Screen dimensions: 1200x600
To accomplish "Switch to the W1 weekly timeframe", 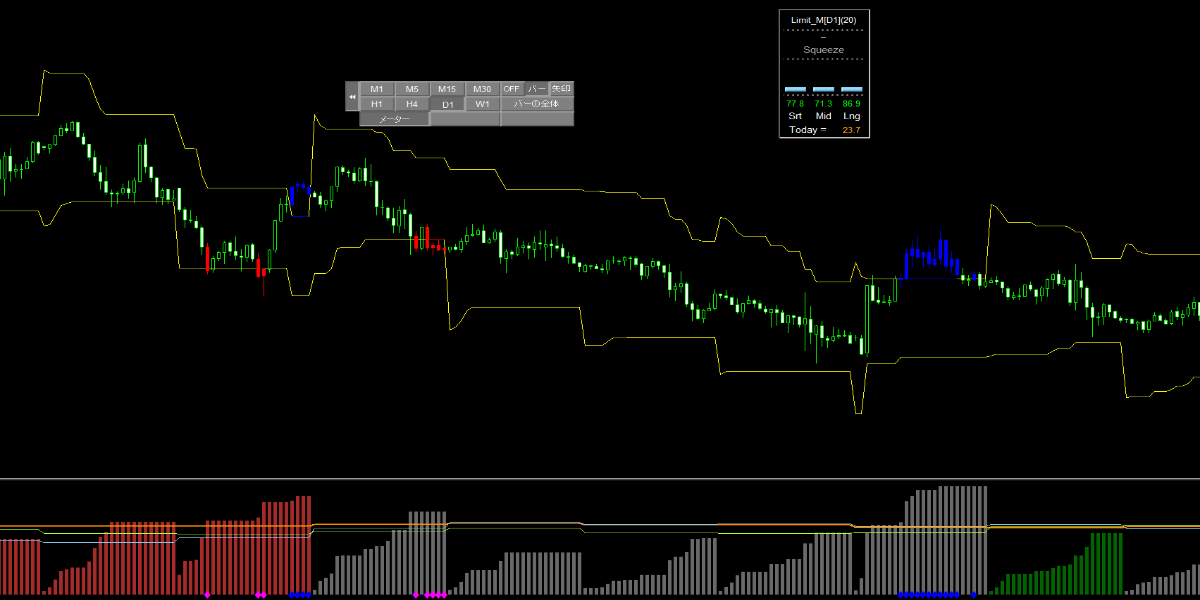I will pos(482,104).
